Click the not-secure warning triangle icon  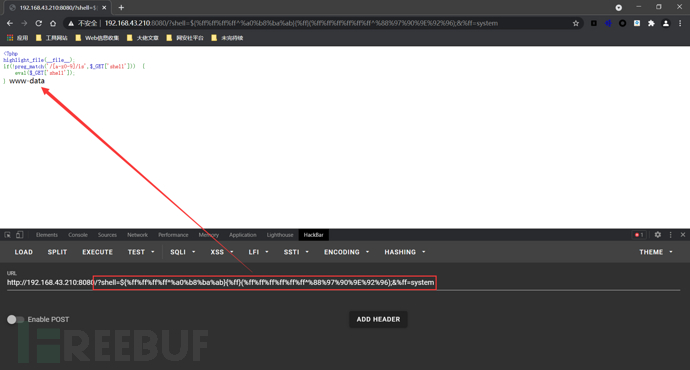tap(70, 23)
